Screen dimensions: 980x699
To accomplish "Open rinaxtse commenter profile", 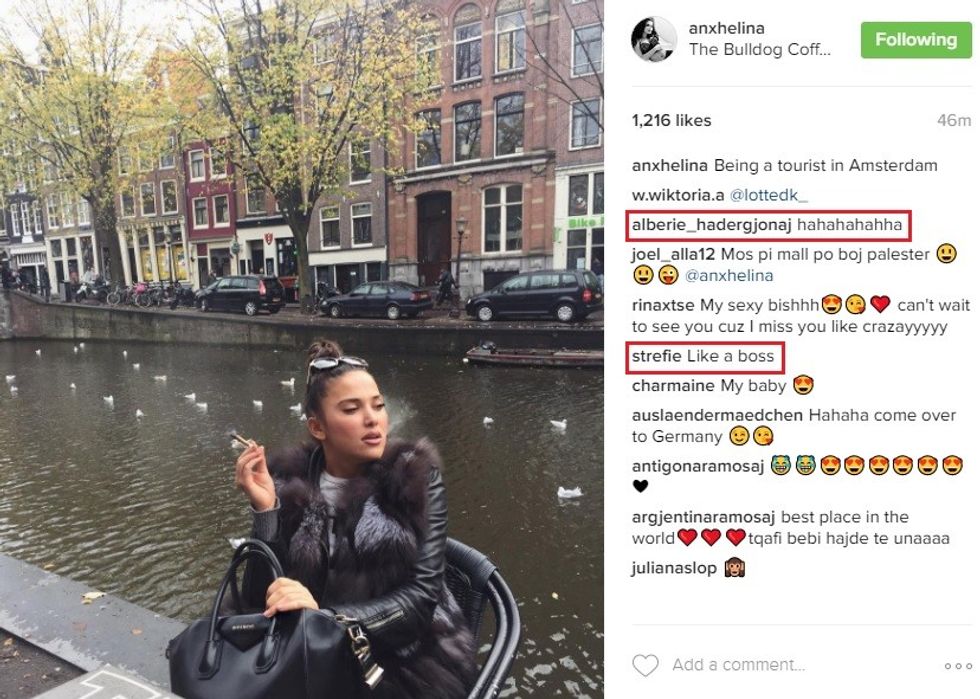I will point(662,305).
